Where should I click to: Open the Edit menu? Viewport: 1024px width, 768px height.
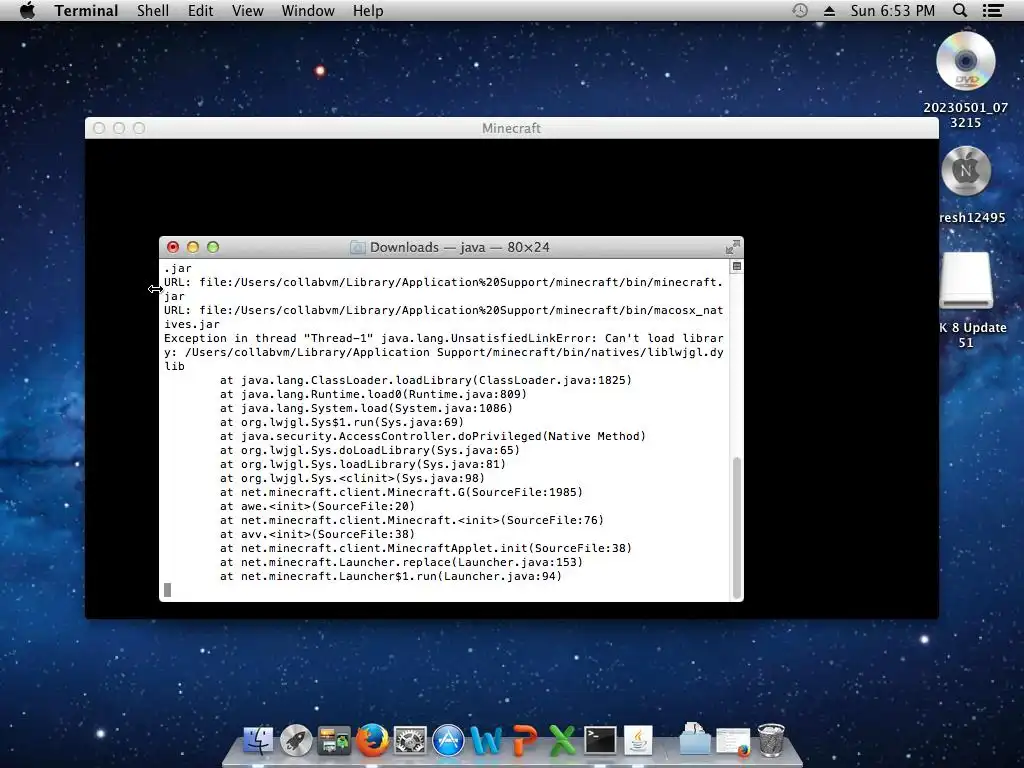pos(200,10)
